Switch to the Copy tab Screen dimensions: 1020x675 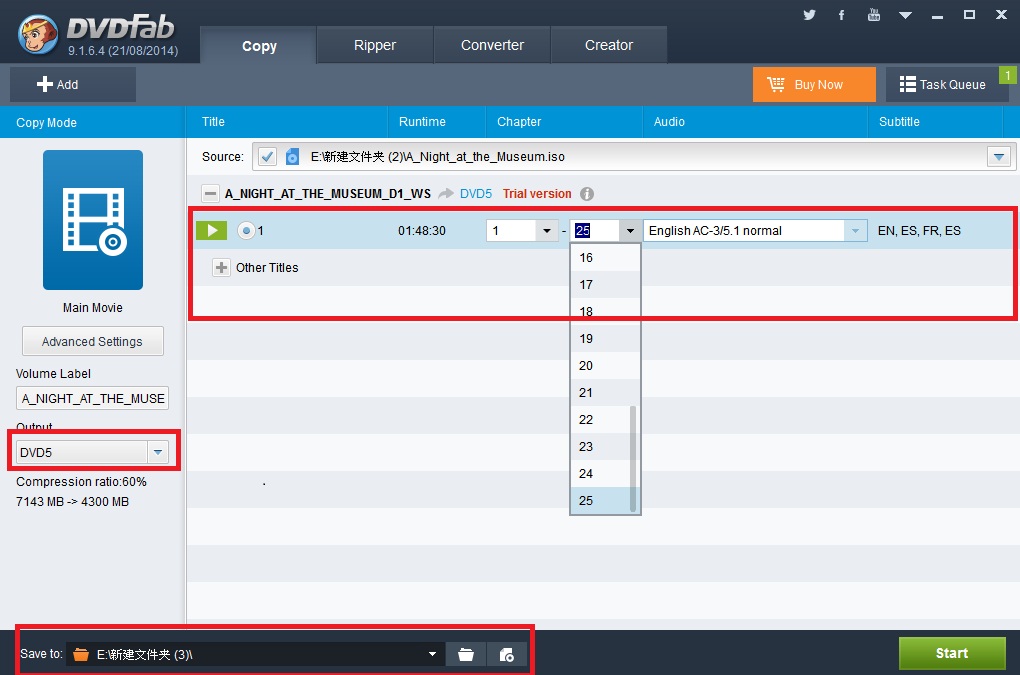click(x=259, y=46)
